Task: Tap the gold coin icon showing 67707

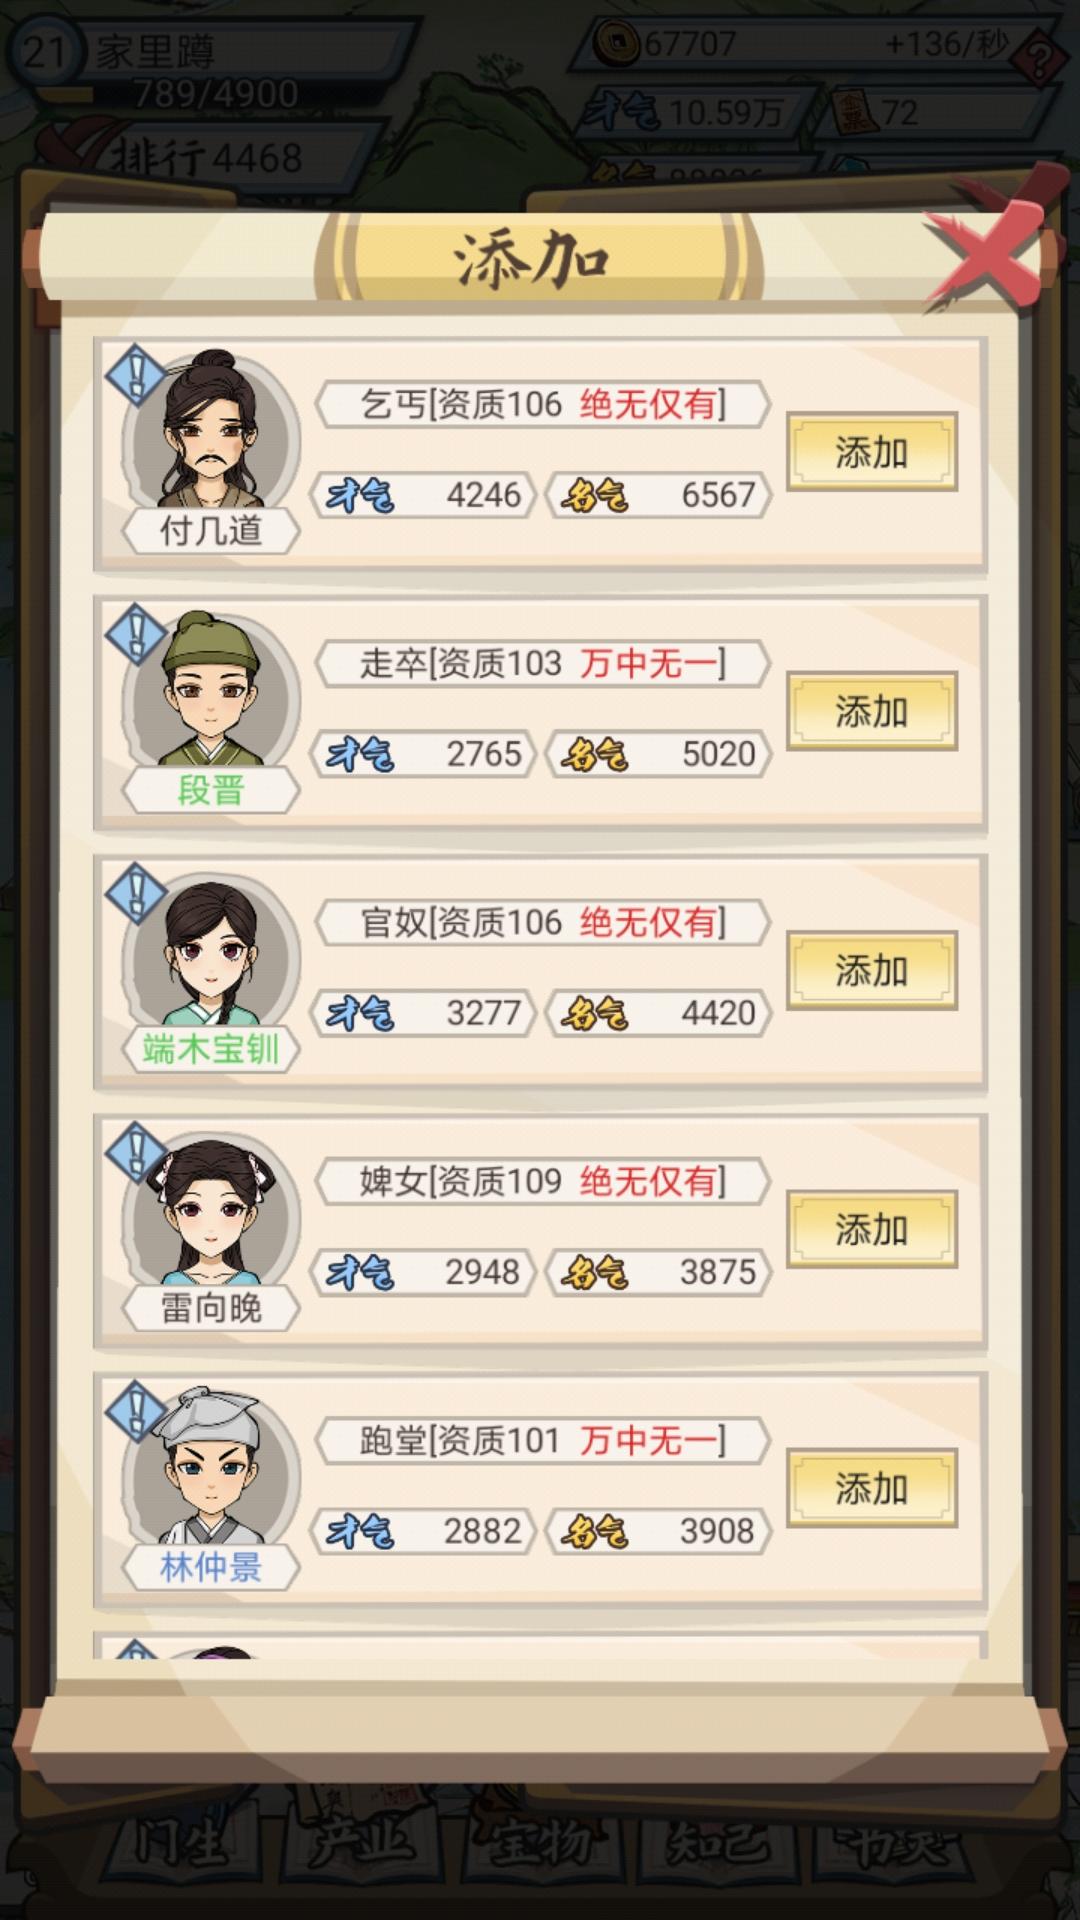Action: point(617,43)
